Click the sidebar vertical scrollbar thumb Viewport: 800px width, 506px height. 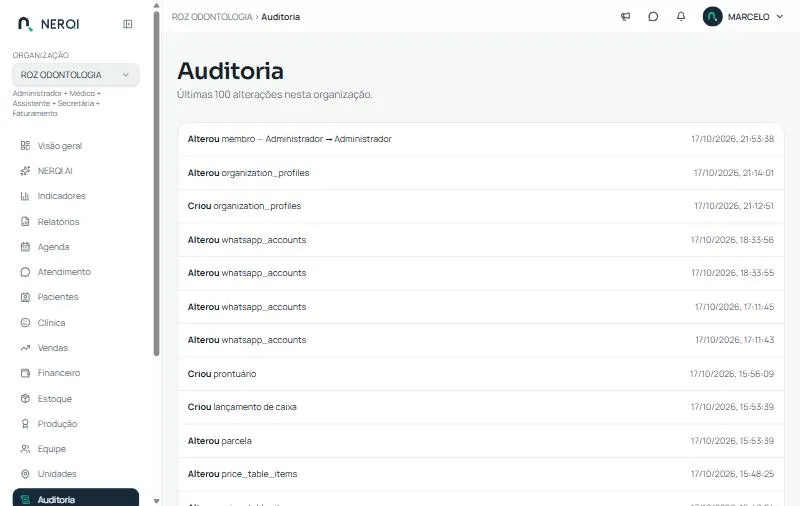[x=156, y=184]
